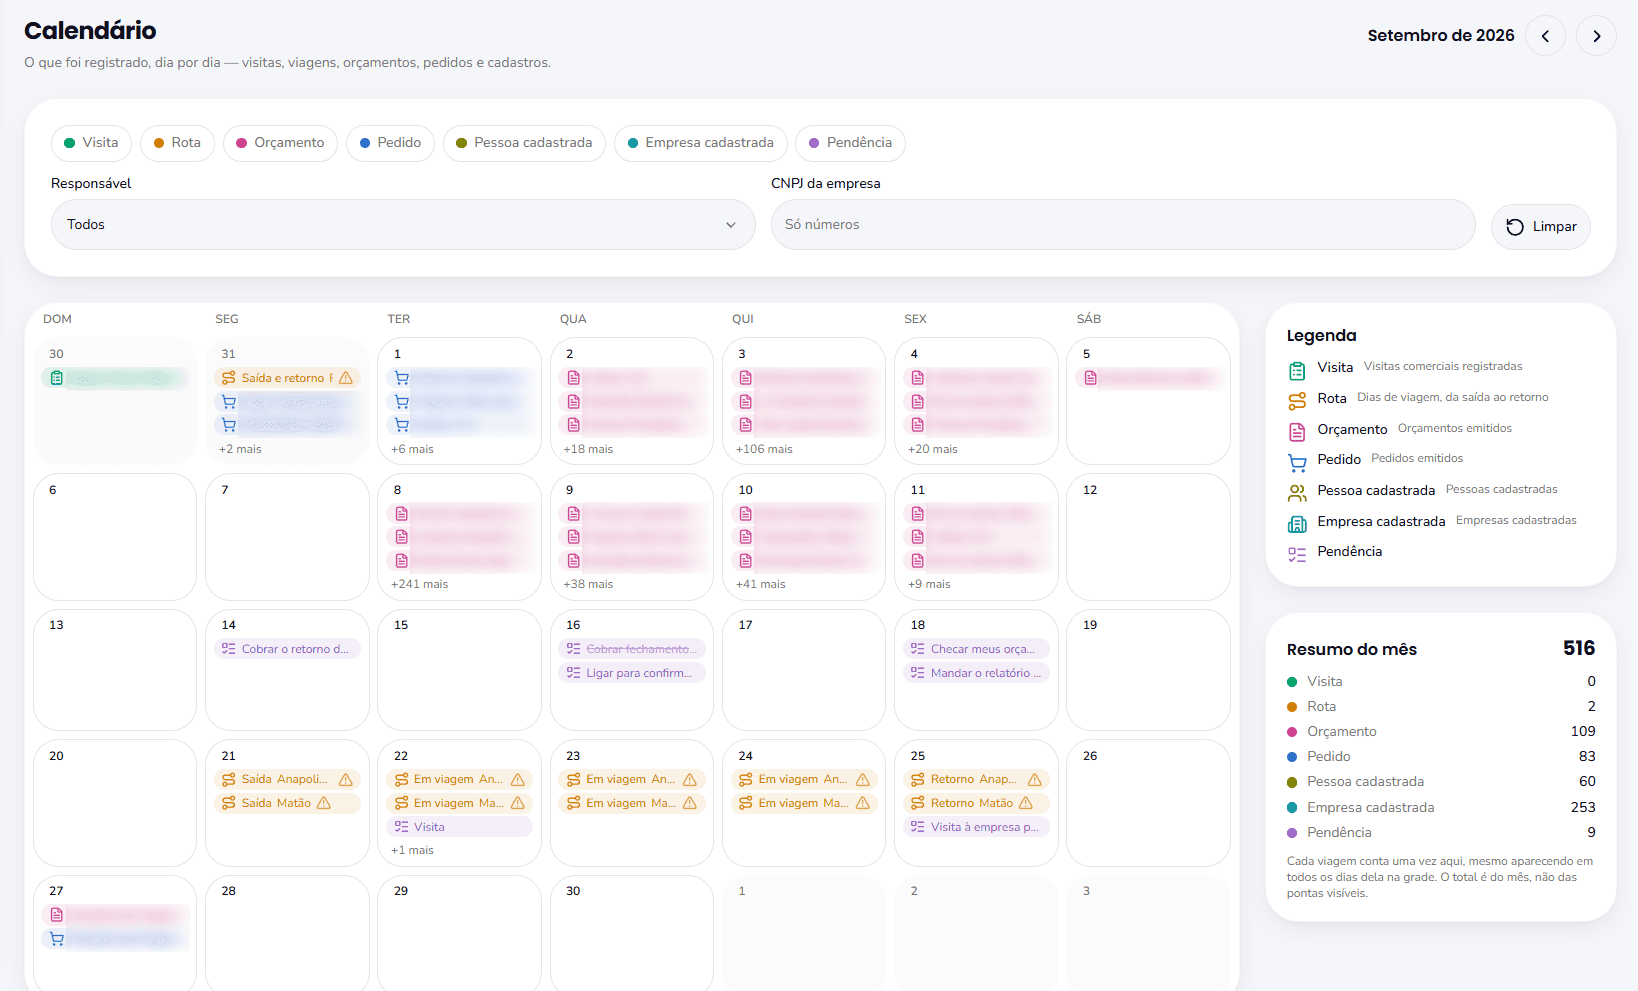Go to next month arrow
The height and width of the screenshot is (991, 1638).
[1596, 36]
